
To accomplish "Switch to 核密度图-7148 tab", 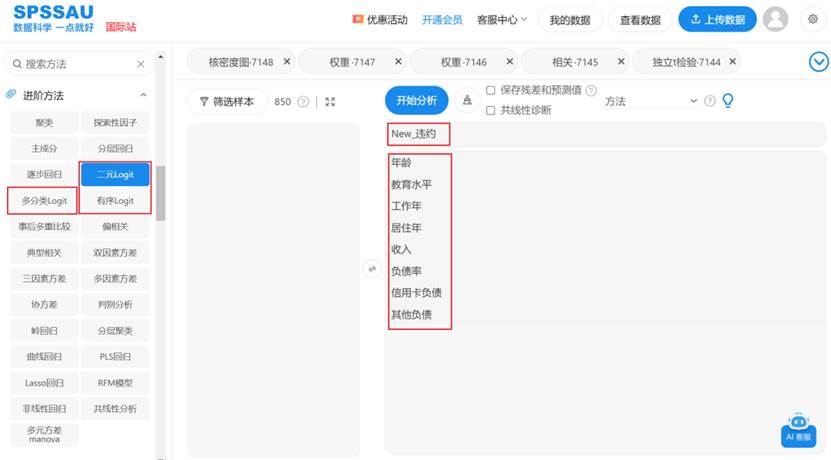I will (241, 62).
